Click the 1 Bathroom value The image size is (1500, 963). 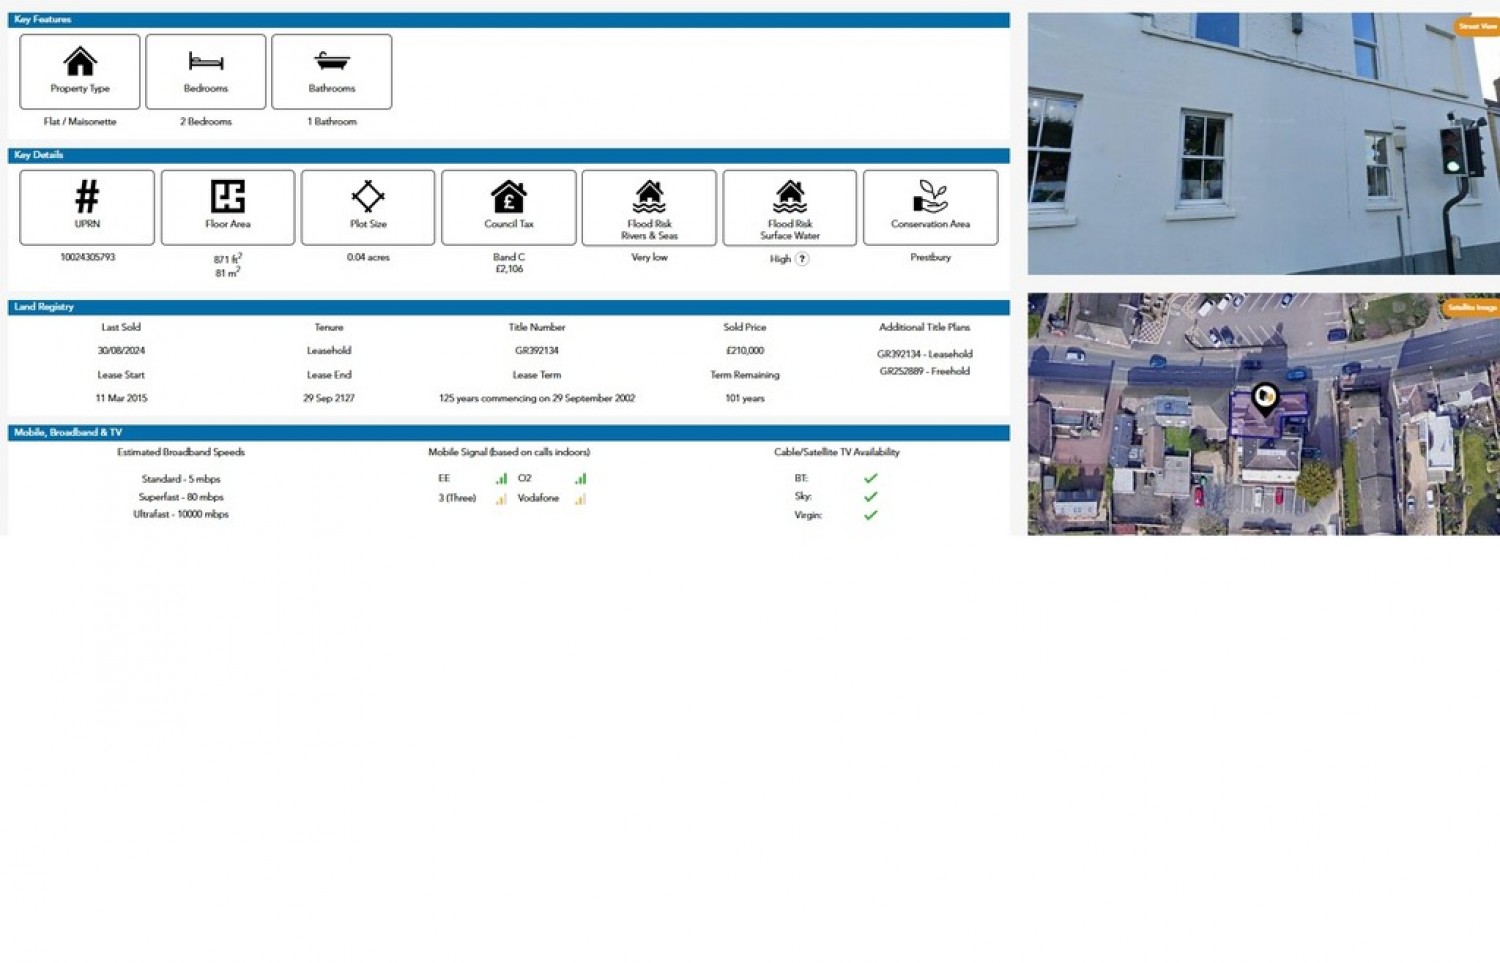(x=332, y=121)
